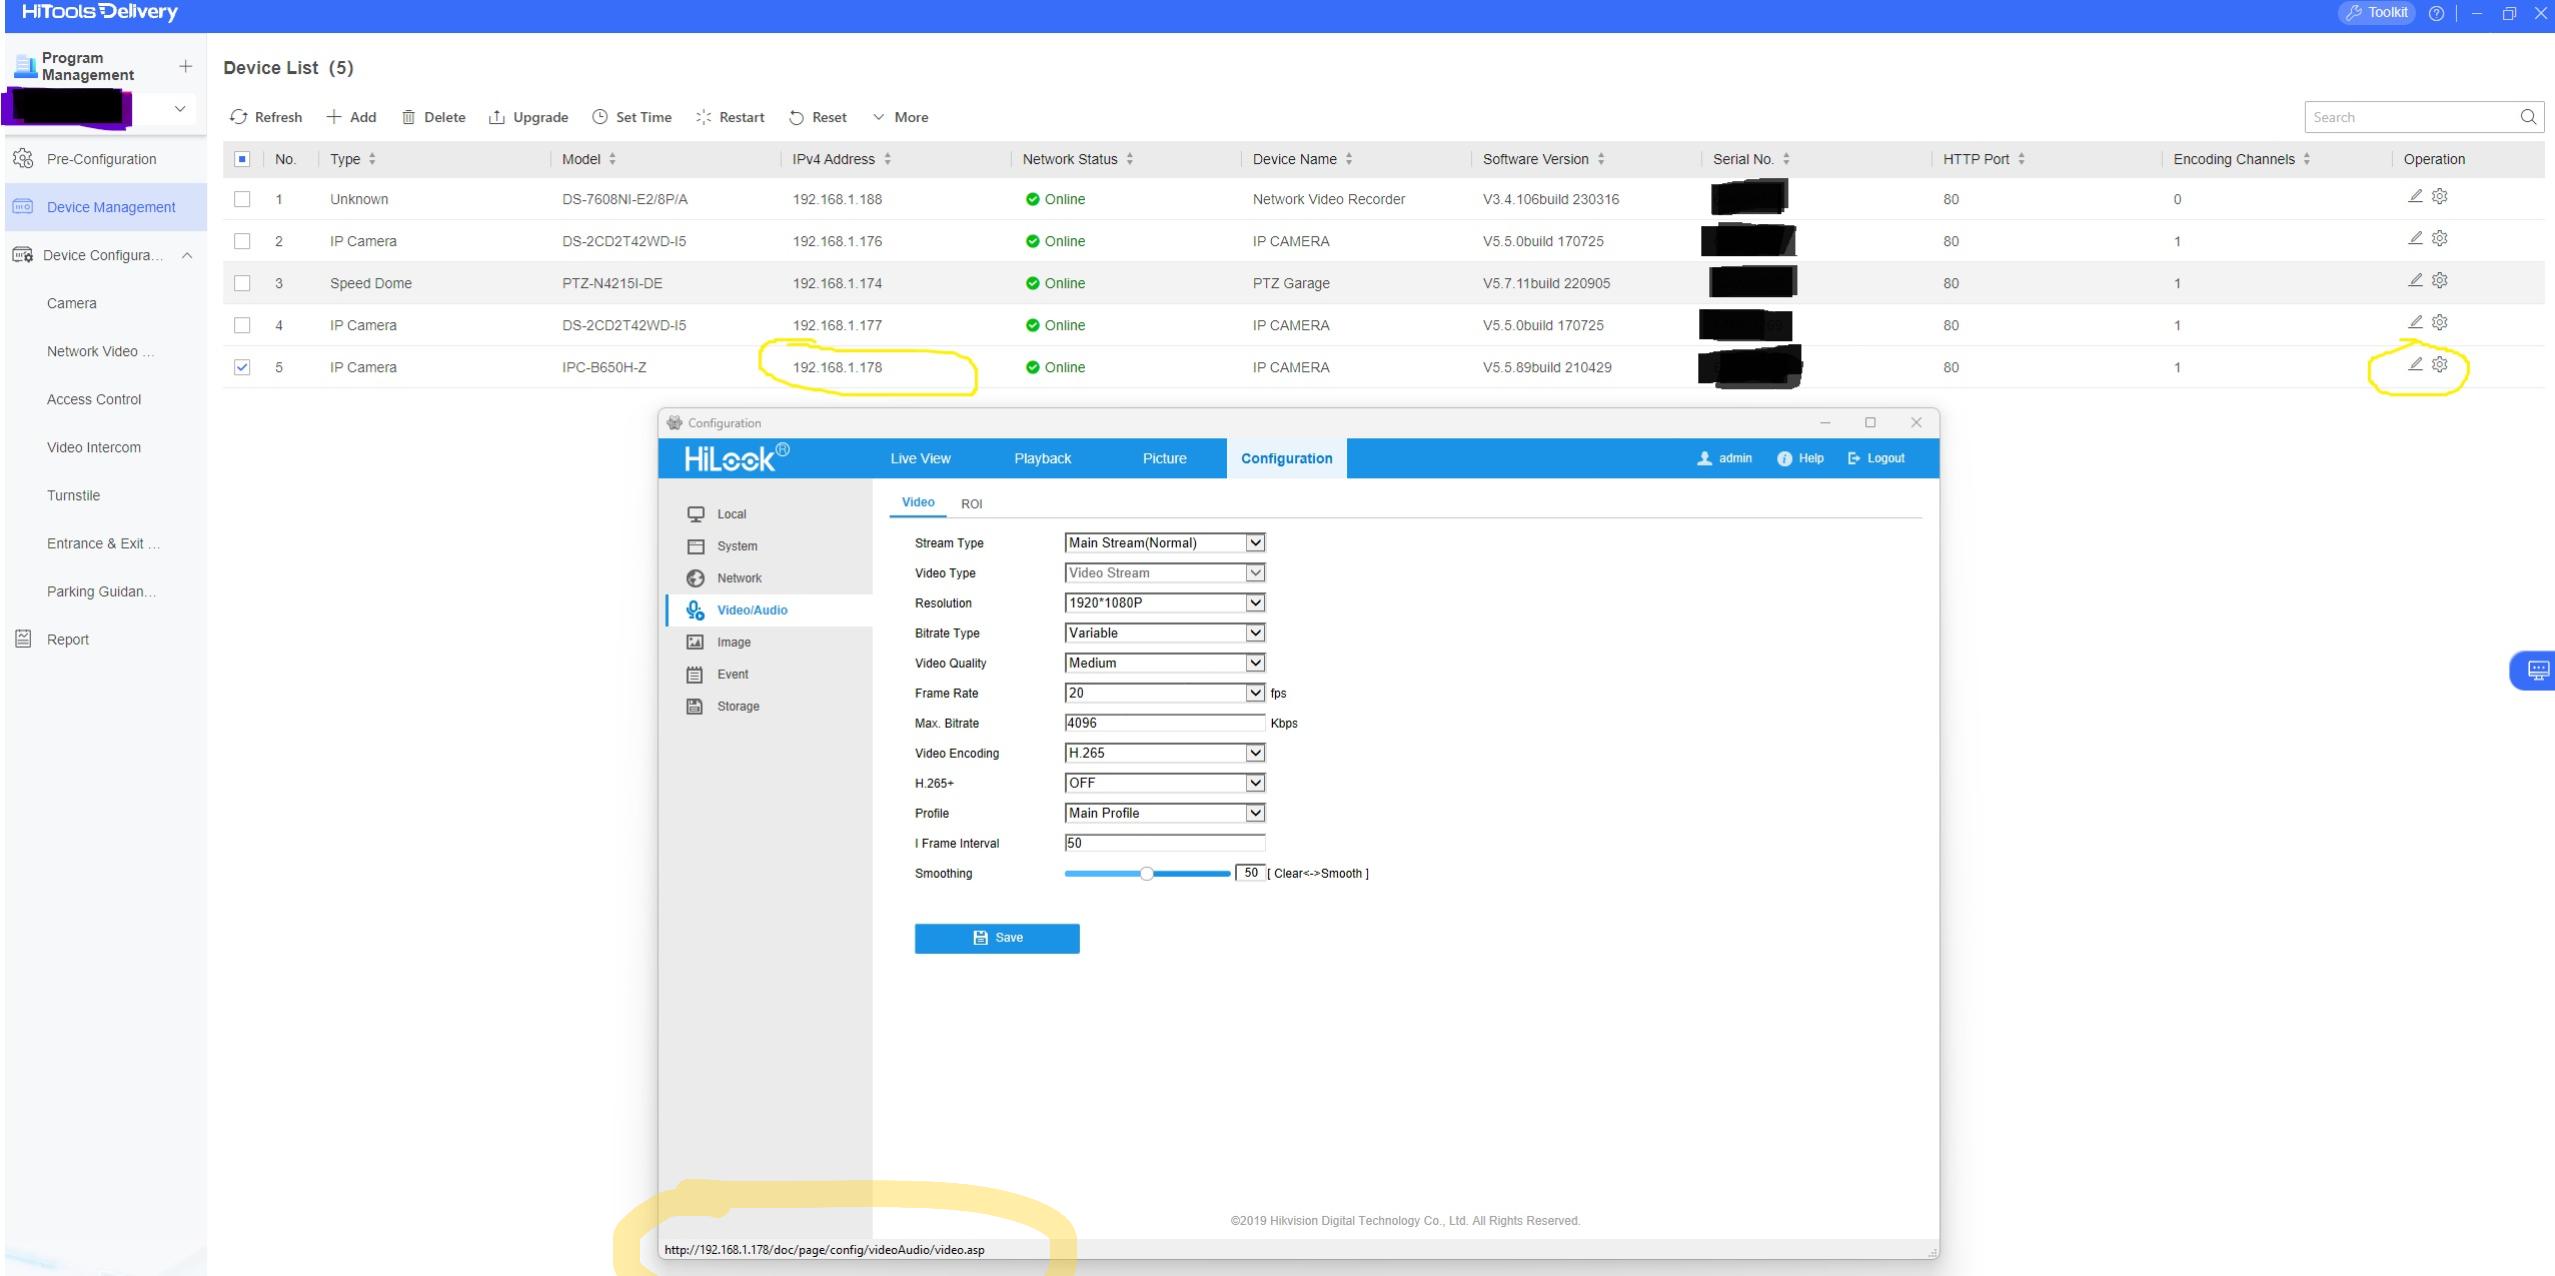The image size is (2555, 1276).
Task: Click the Smoothing slider handle
Action: pos(1147,874)
